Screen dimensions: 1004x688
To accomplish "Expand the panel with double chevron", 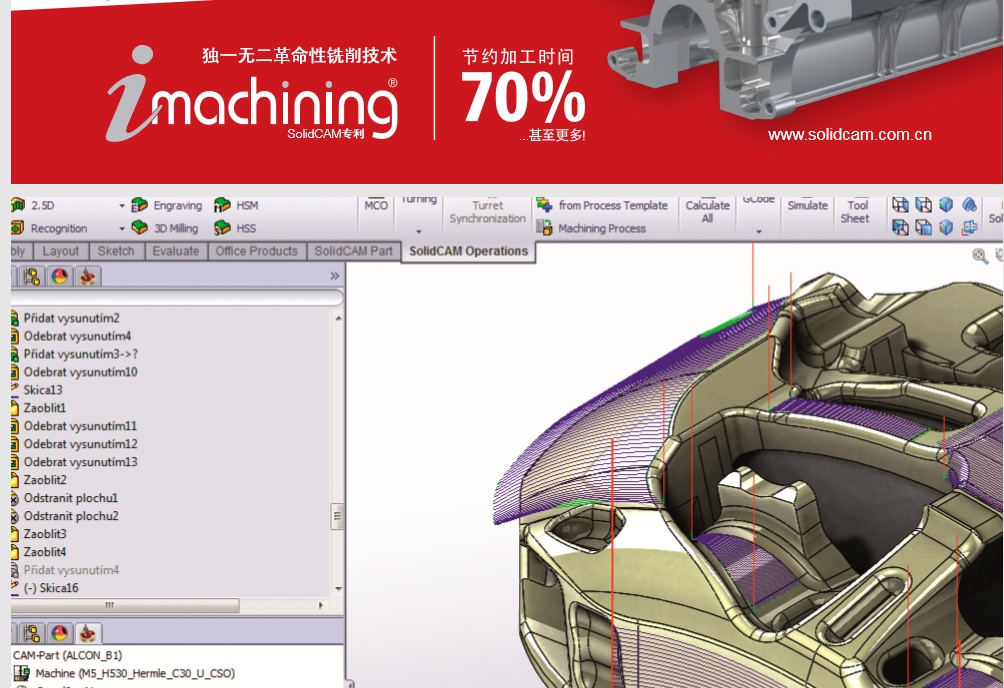I will coord(334,276).
